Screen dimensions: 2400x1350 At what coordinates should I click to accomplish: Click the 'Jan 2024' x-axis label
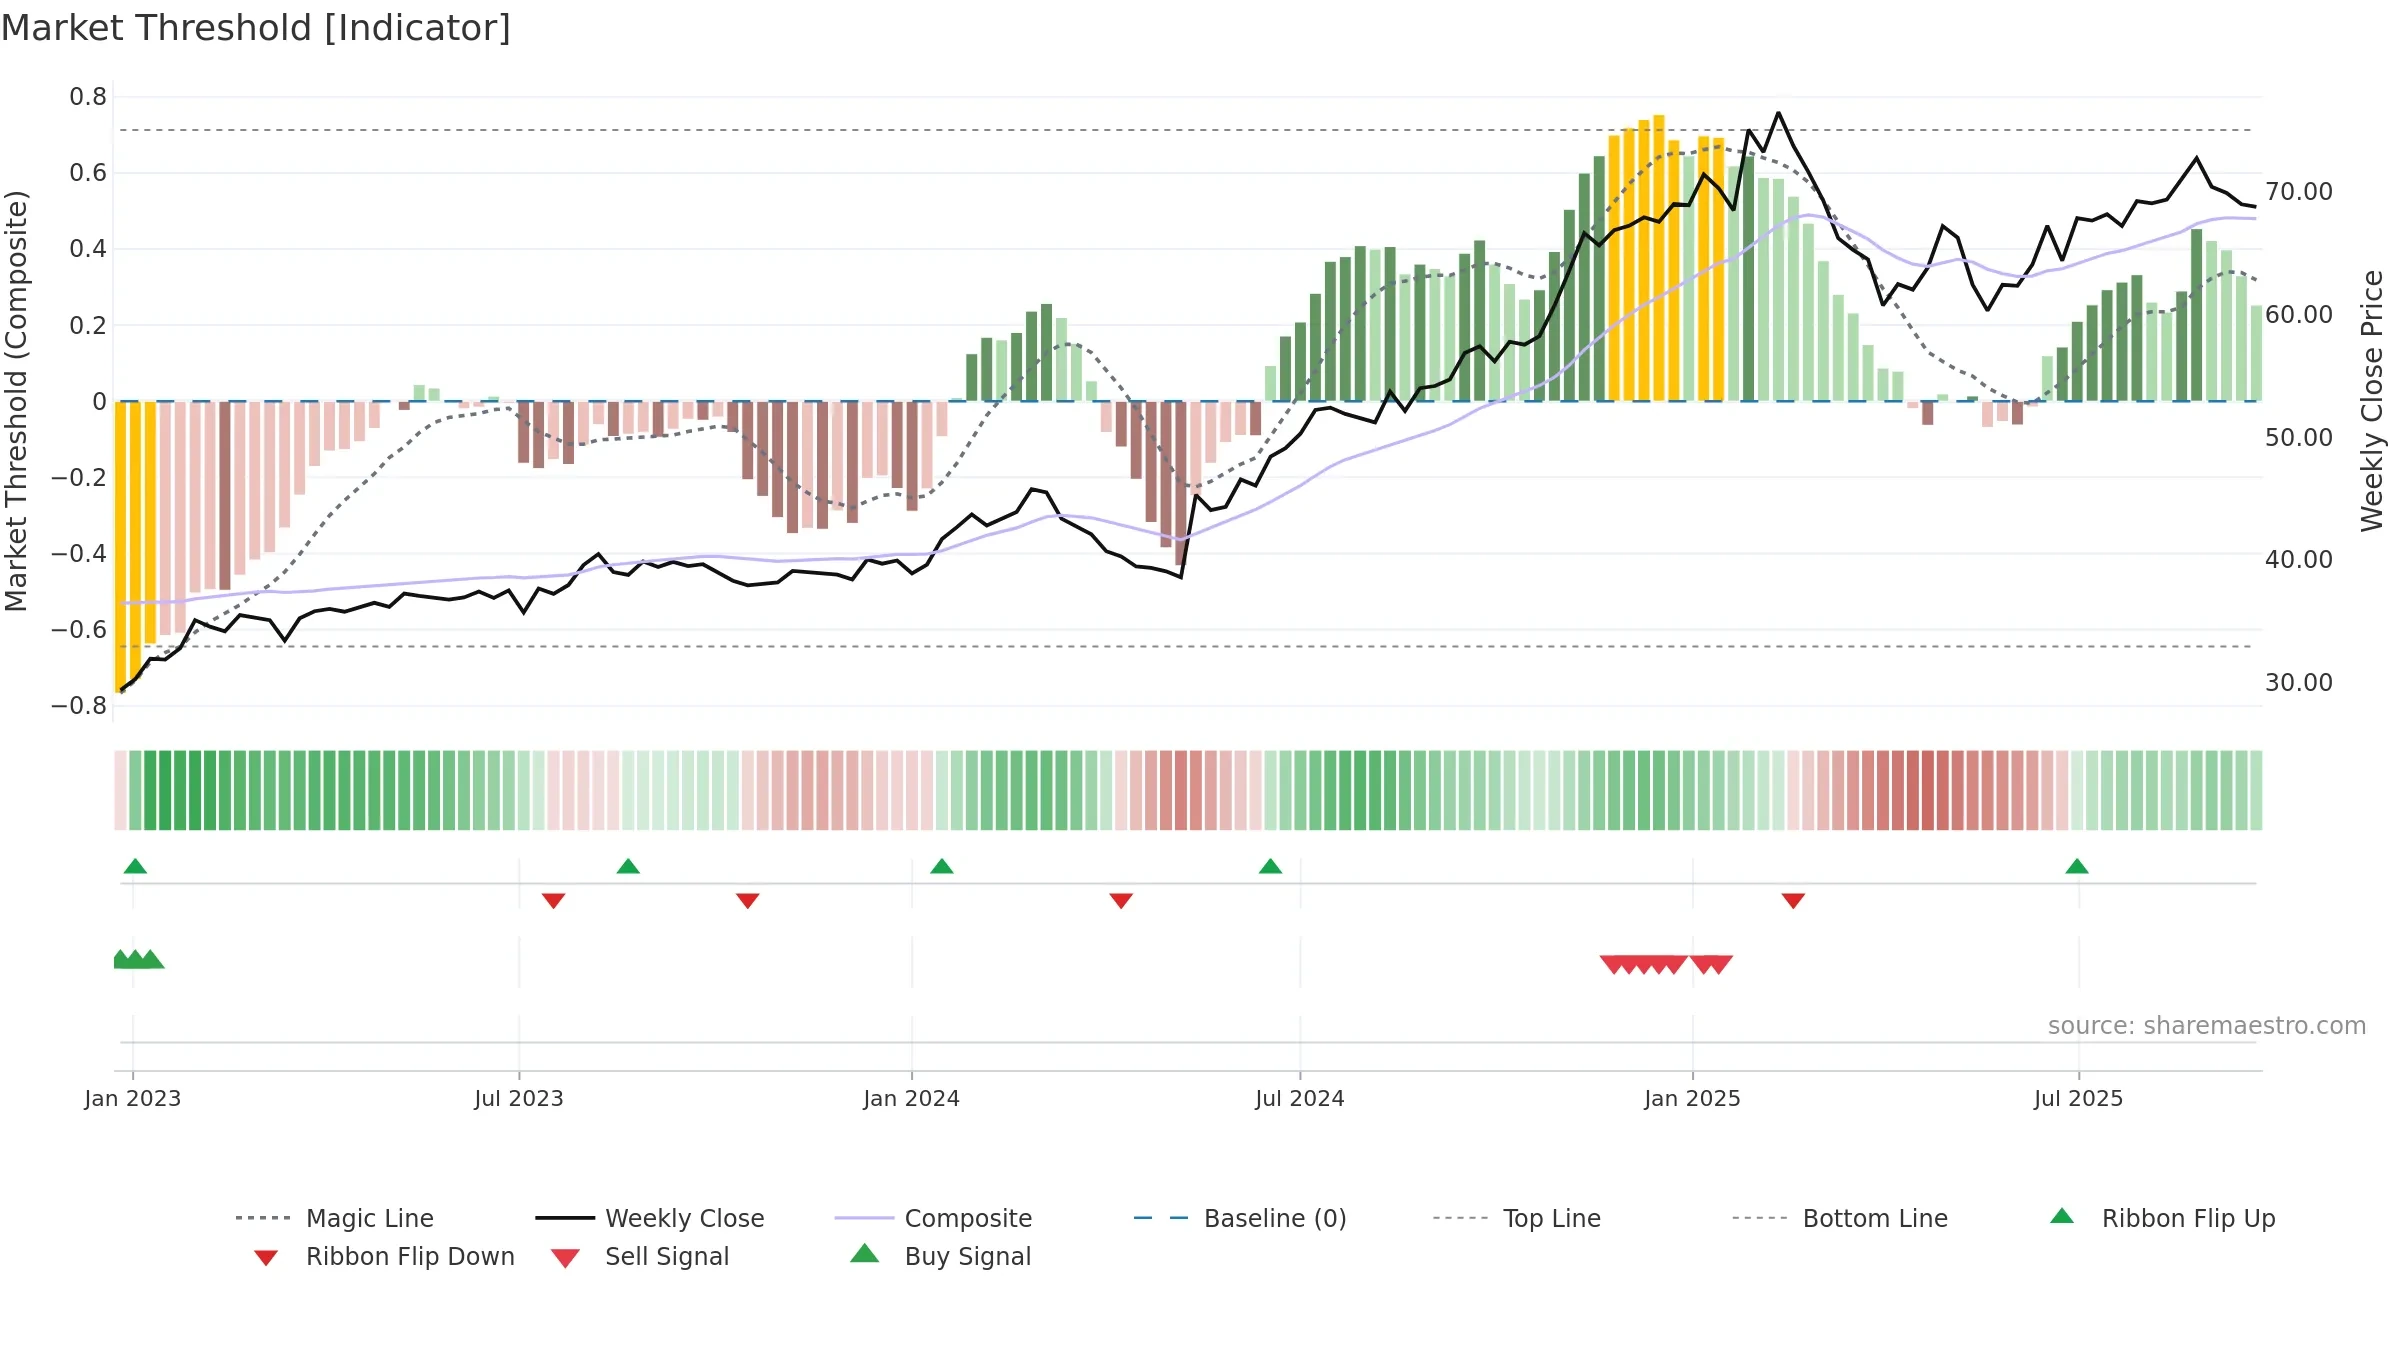pyautogui.click(x=912, y=1098)
